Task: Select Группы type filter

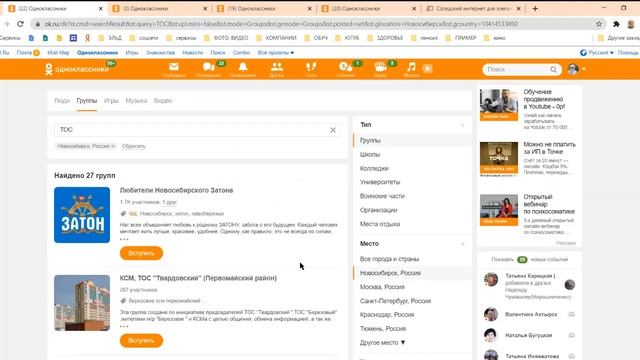Action: click(412, 140)
